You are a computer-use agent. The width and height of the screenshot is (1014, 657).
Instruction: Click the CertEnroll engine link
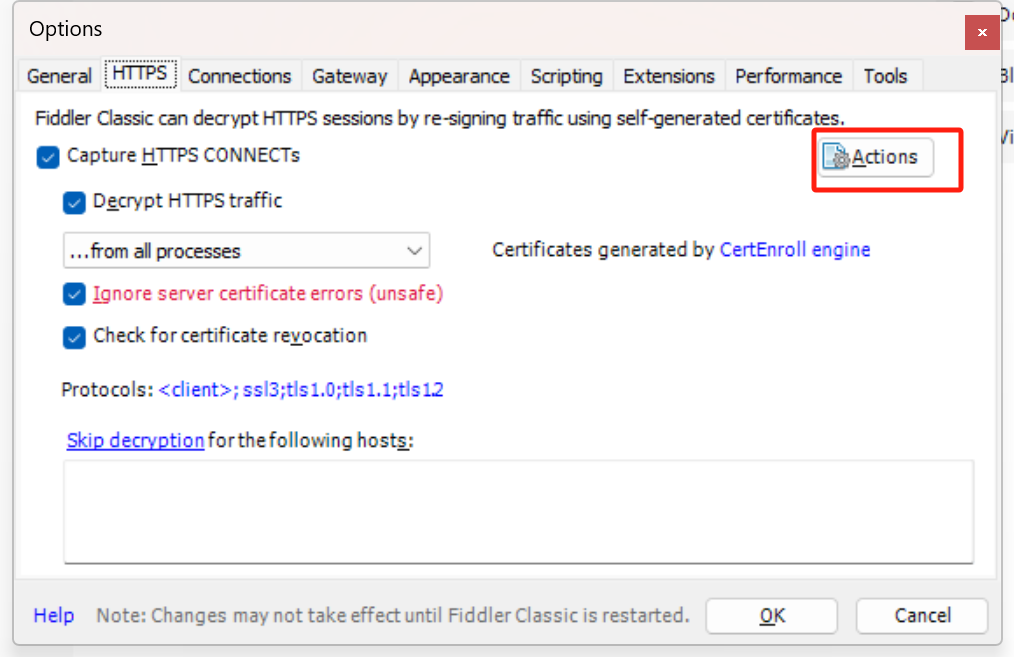(795, 250)
